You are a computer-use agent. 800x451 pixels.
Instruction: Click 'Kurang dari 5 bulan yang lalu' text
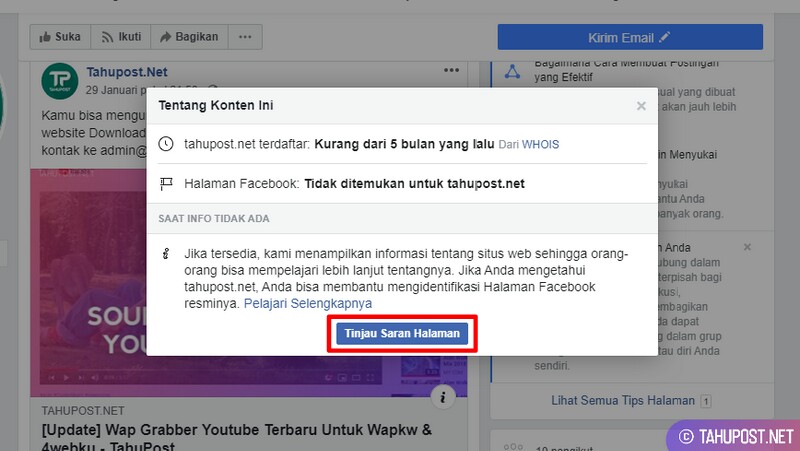[404, 144]
